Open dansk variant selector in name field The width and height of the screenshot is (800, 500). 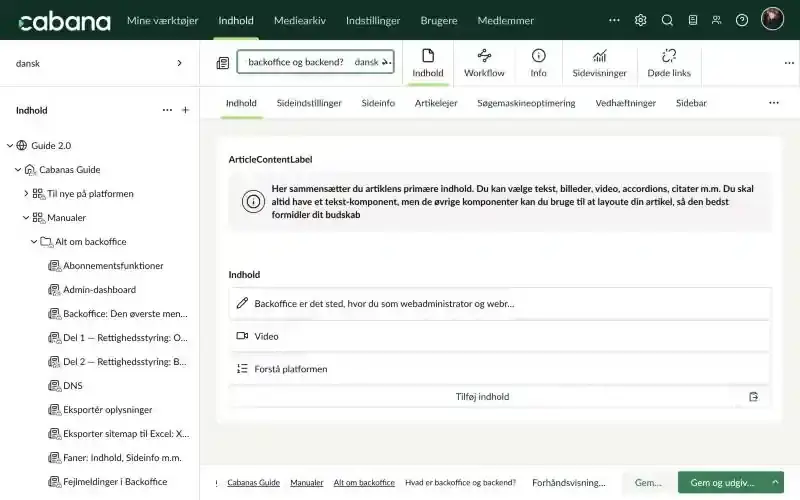click(x=372, y=62)
